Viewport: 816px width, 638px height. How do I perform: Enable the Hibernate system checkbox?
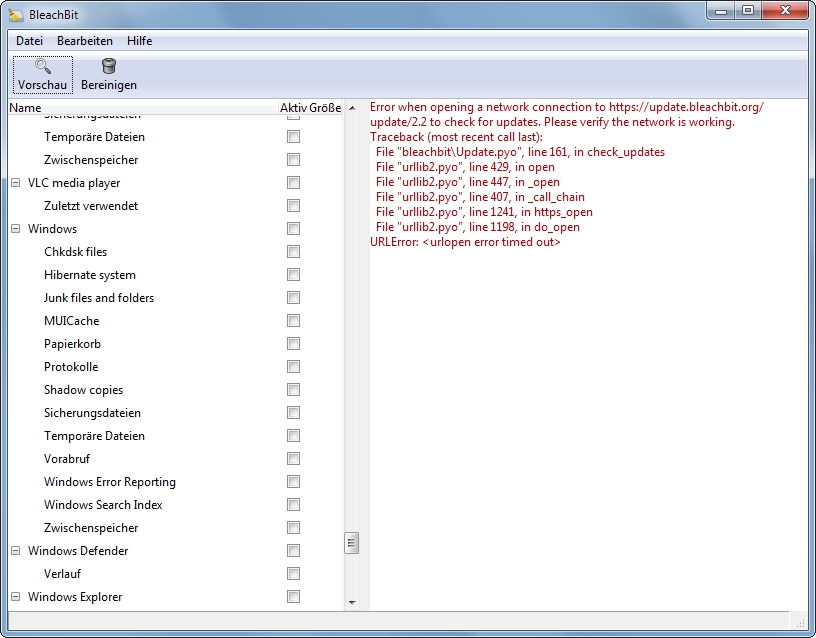(294, 275)
